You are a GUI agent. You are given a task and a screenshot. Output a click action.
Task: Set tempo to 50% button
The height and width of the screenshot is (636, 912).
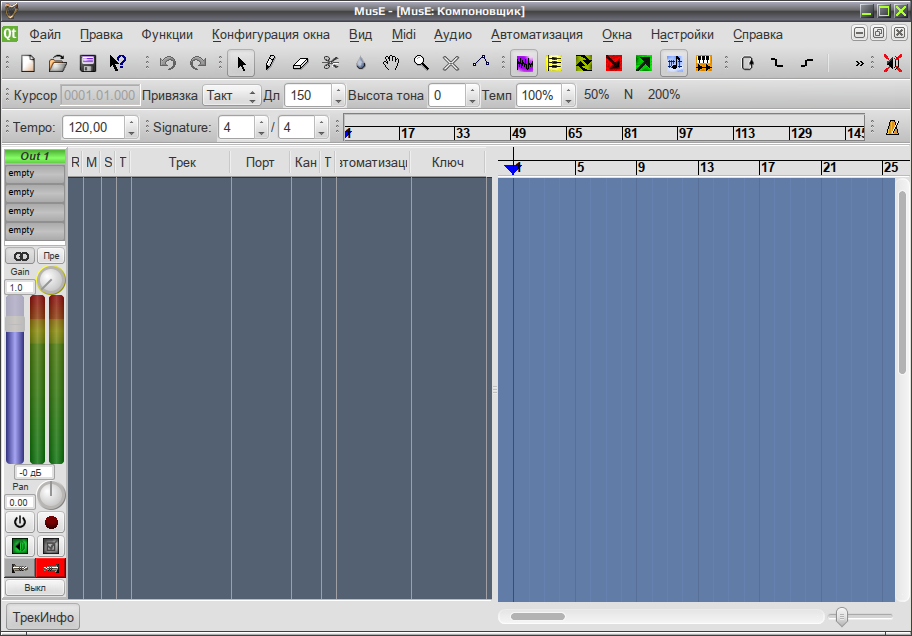pyautogui.click(x=596, y=94)
